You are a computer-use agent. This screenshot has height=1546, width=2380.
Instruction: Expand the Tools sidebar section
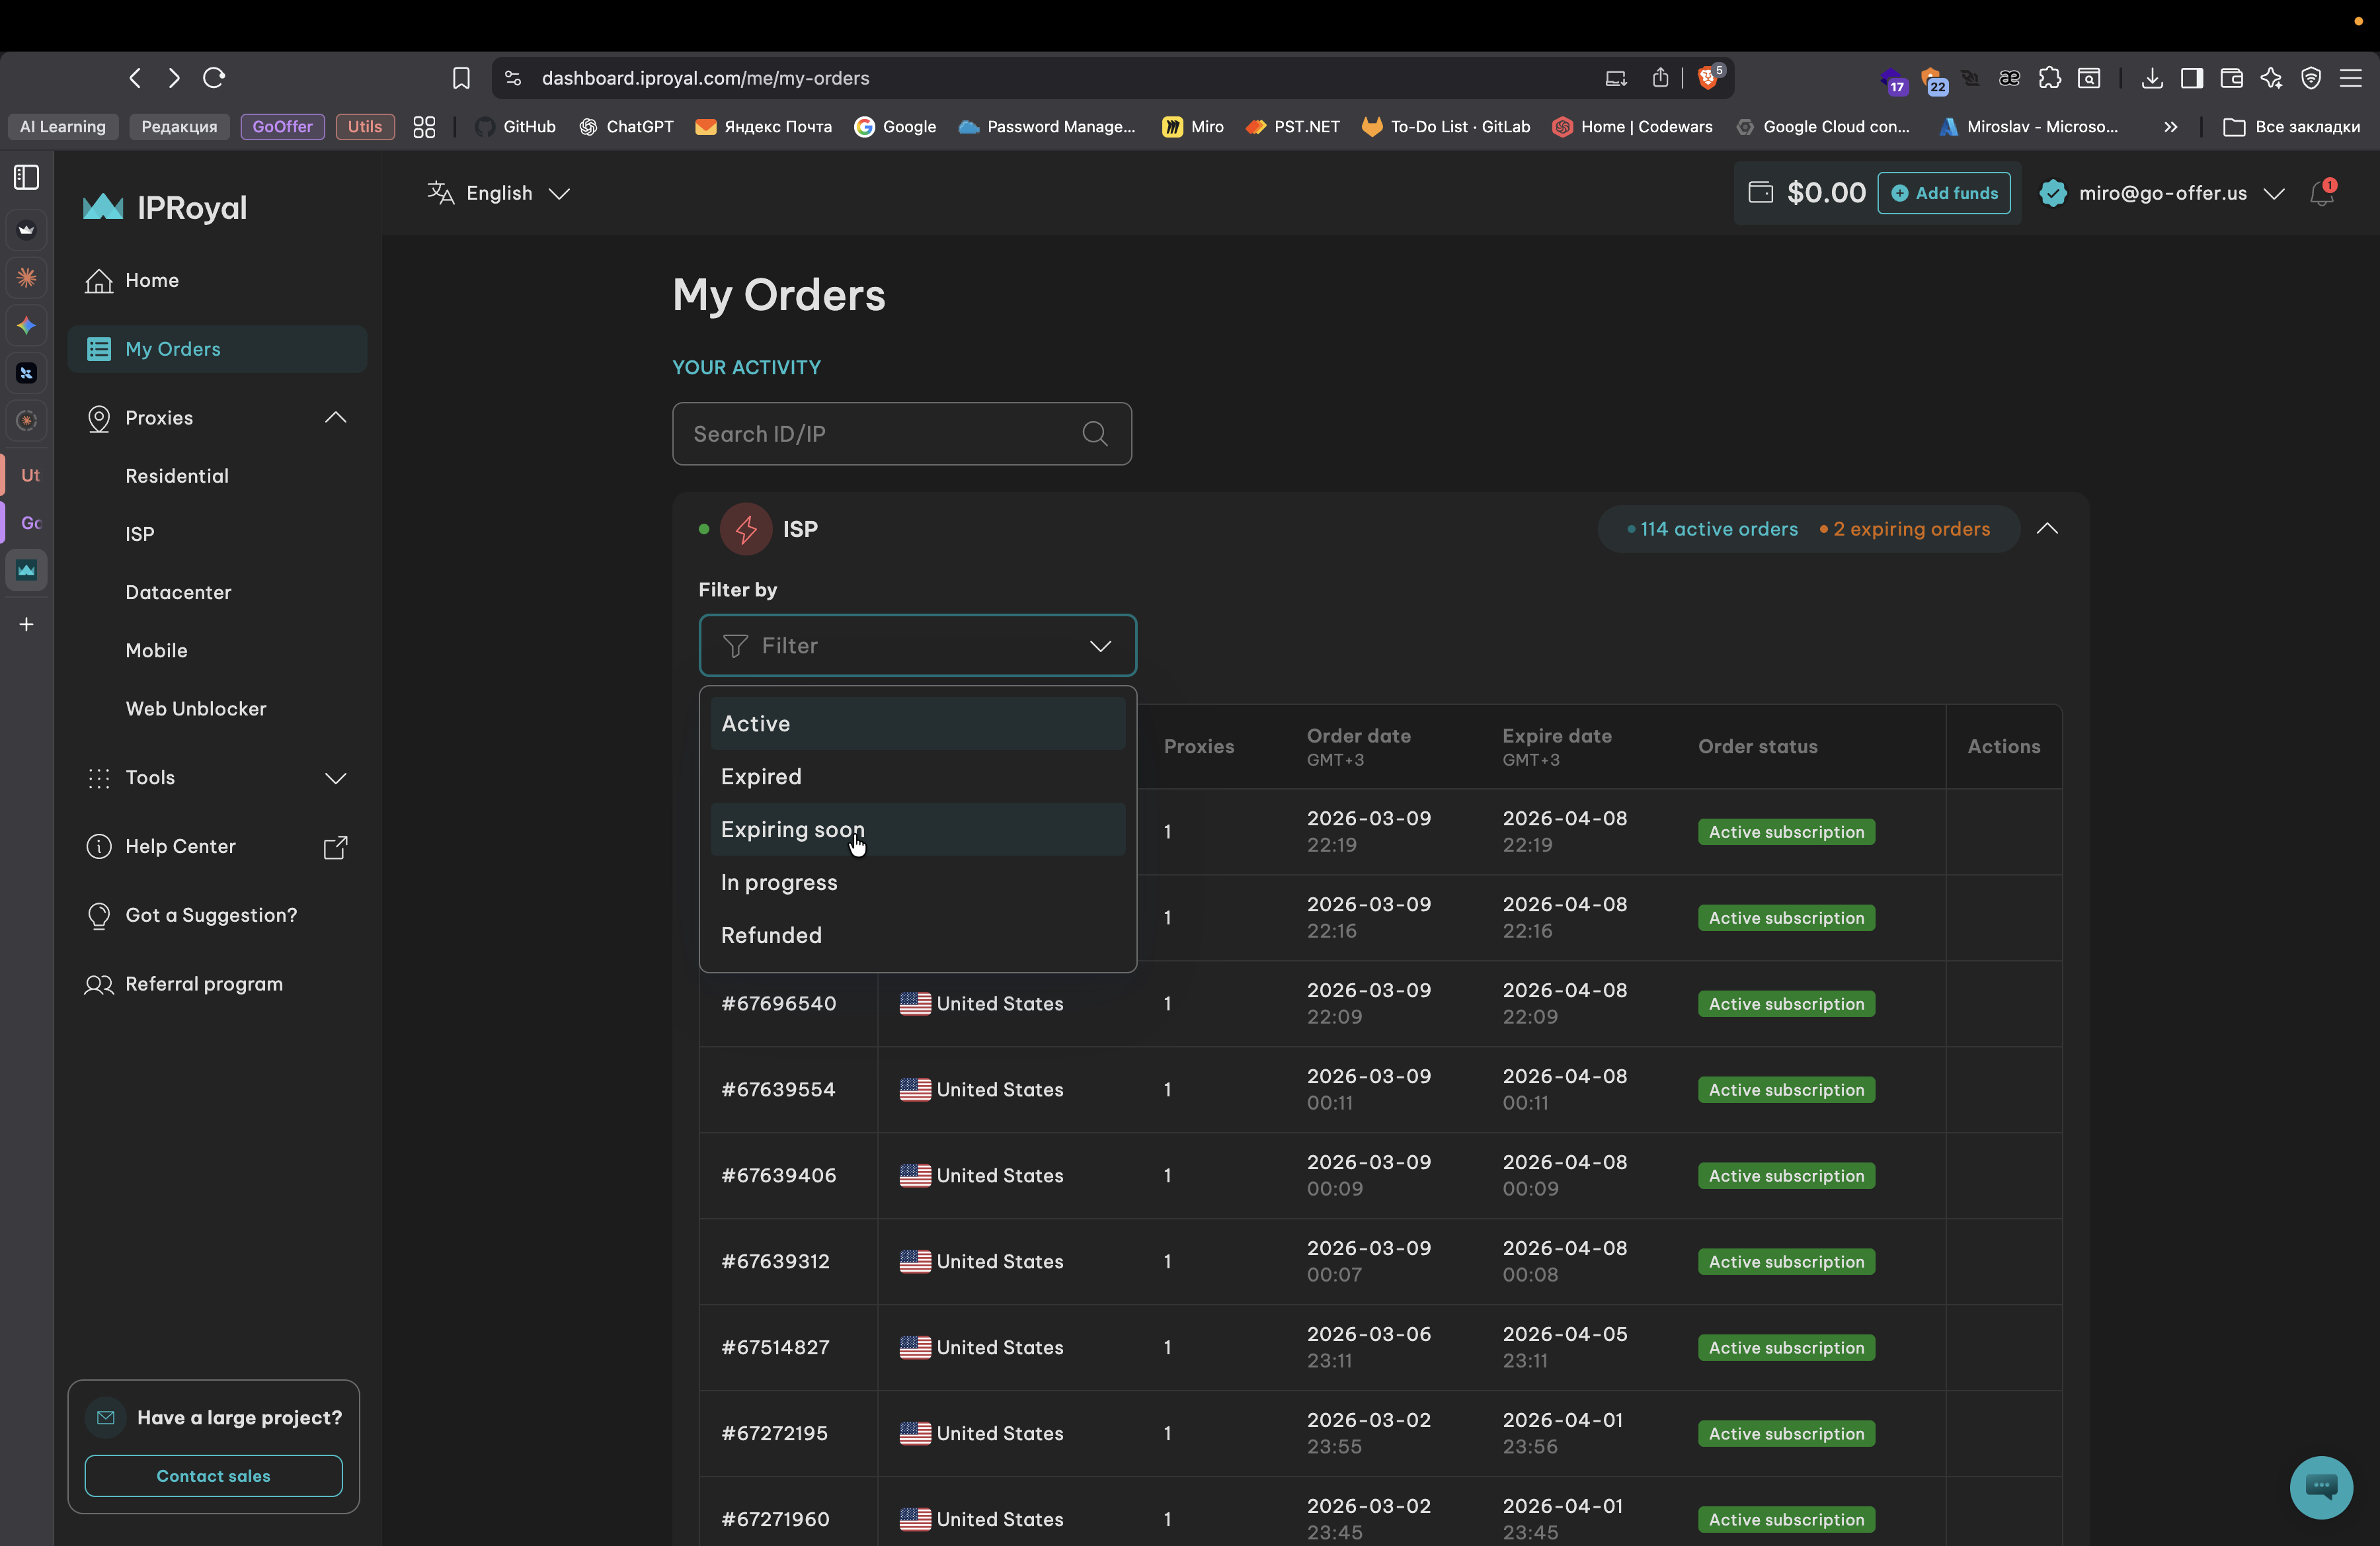(x=336, y=778)
